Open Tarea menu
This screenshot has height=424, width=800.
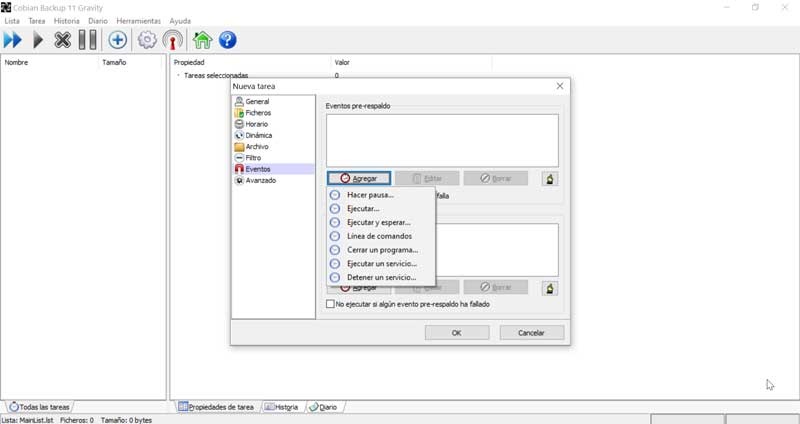[37, 21]
